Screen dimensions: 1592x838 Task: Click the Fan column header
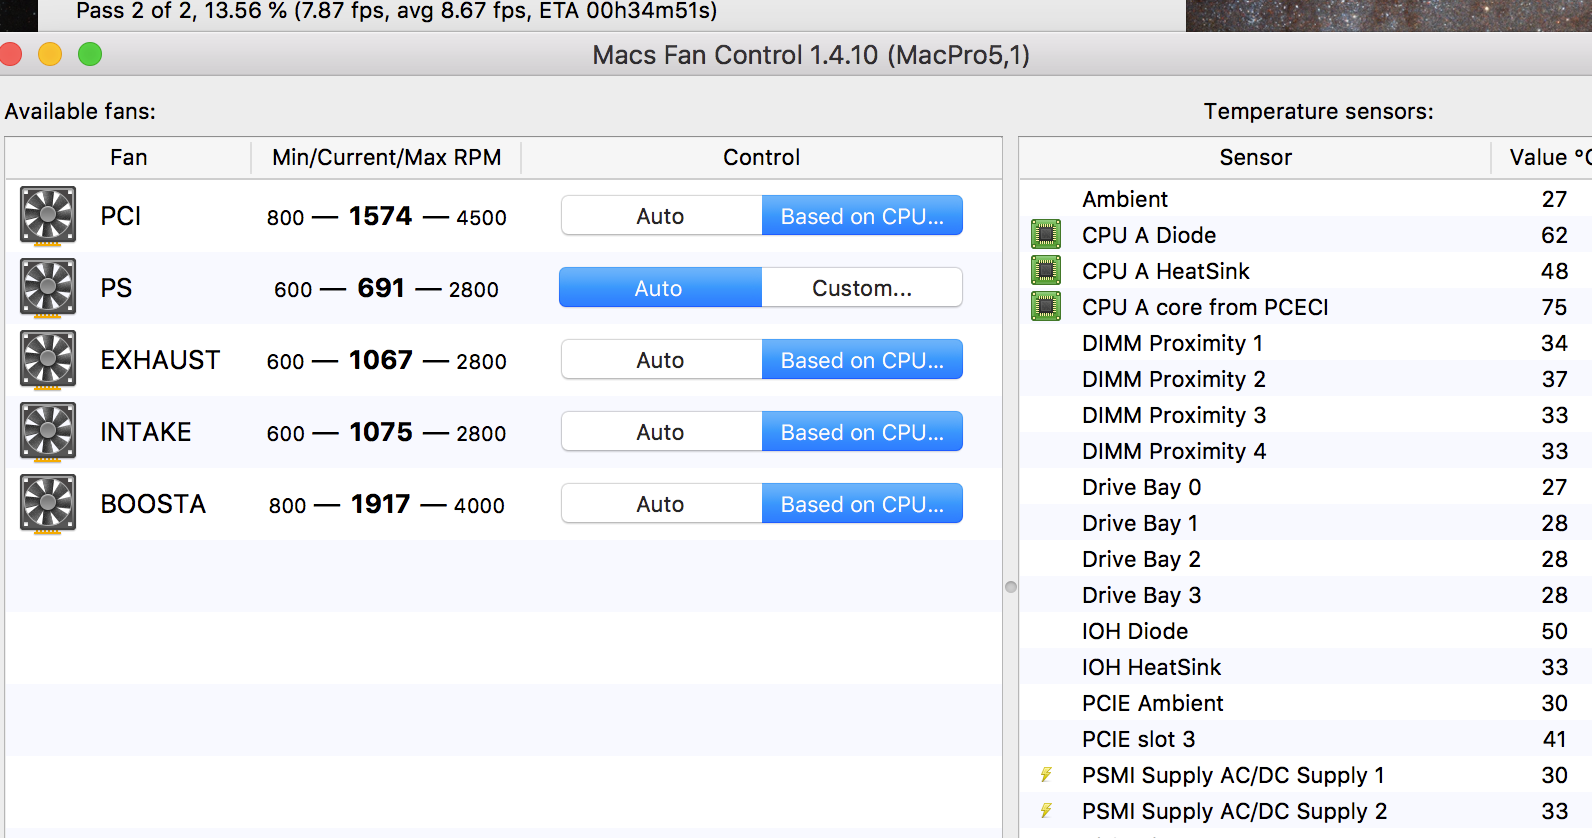click(128, 158)
